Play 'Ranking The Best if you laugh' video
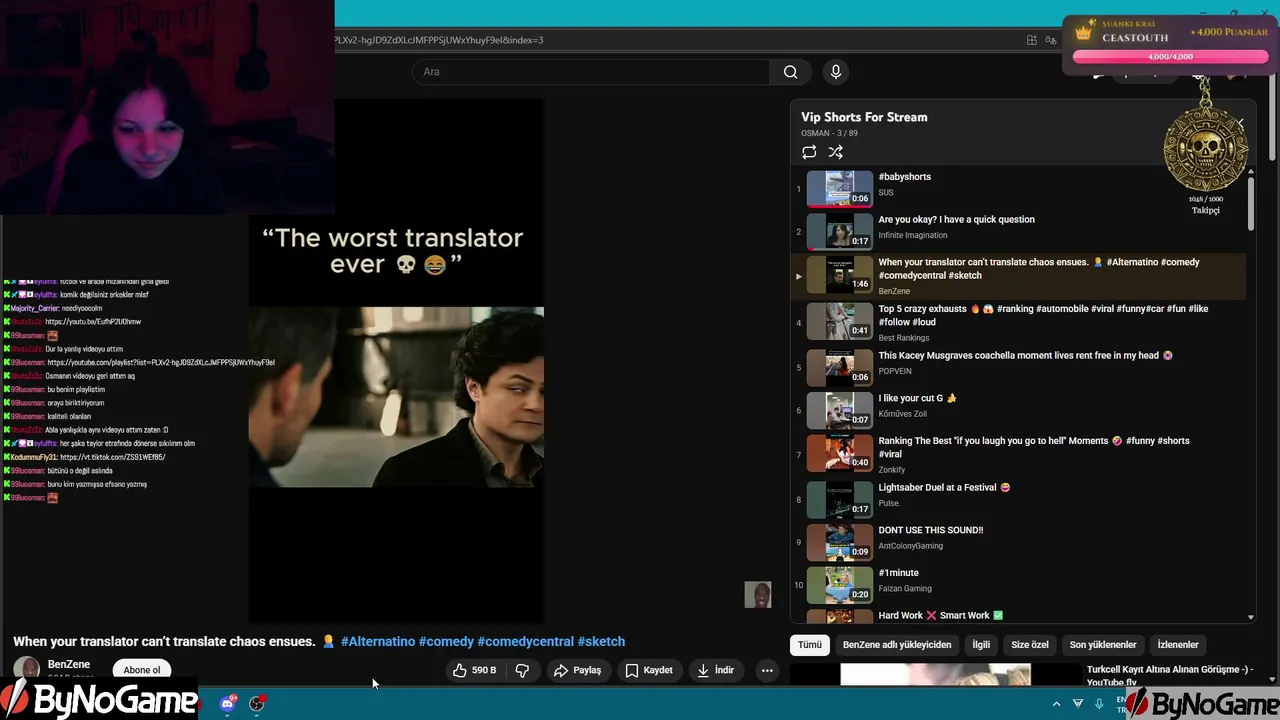 click(x=1020, y=454)
